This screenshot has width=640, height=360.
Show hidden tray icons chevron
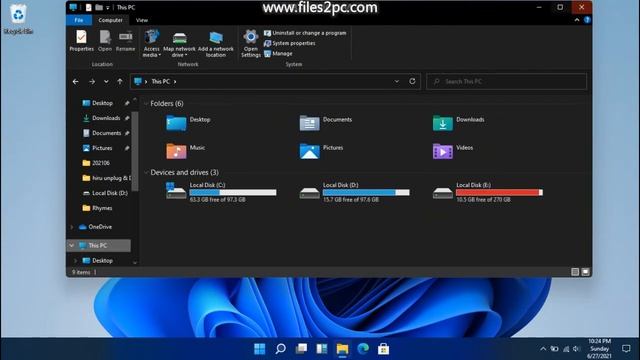543,349
